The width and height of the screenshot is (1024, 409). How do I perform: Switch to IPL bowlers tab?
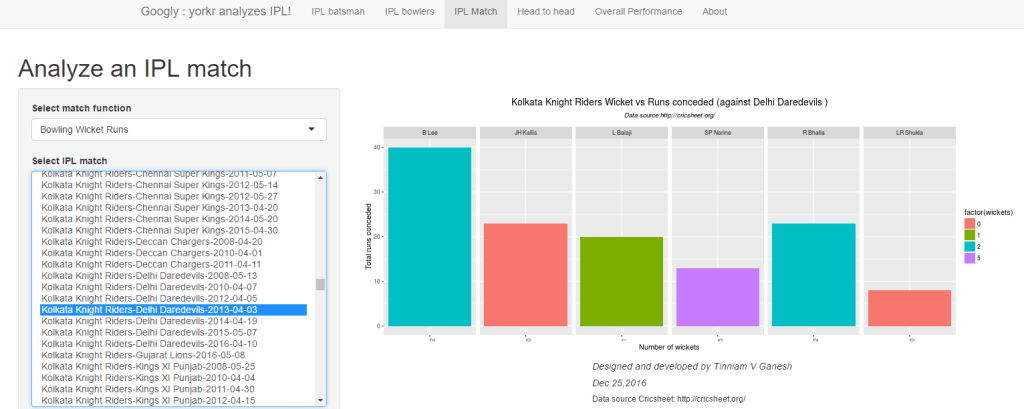coord(409,12)
